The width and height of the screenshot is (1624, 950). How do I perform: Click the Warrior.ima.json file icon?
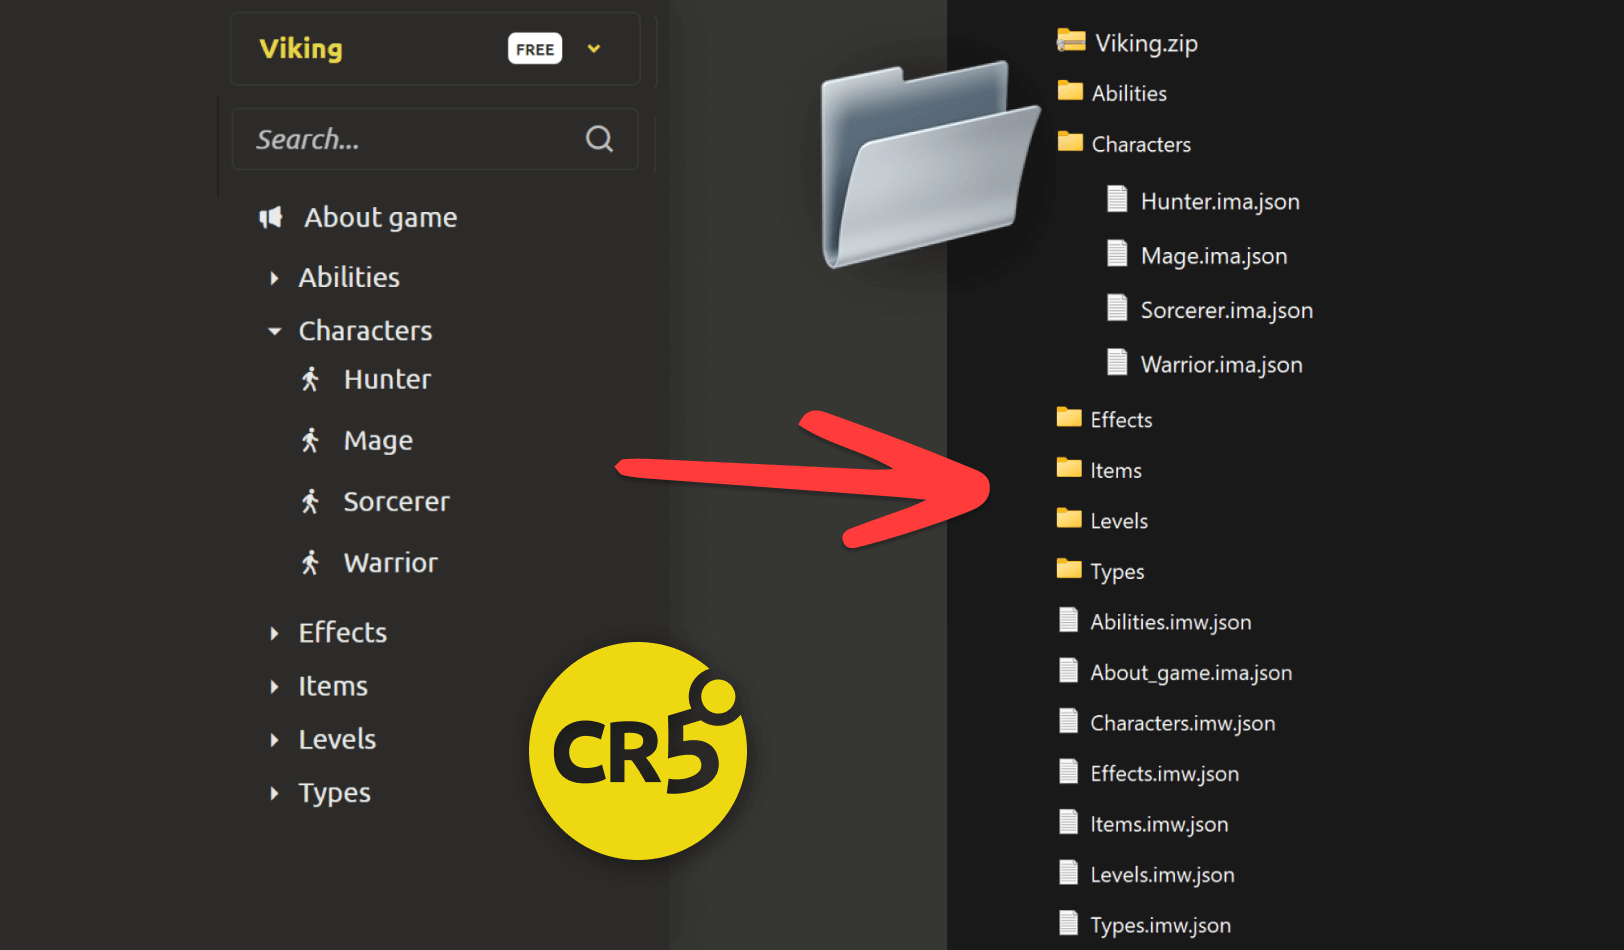click(x=1117, y=362)
